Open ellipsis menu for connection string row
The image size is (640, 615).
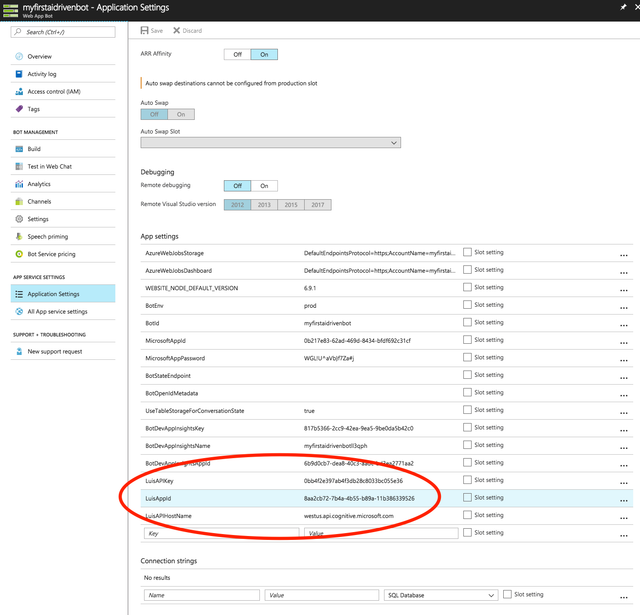click(623, 597)
